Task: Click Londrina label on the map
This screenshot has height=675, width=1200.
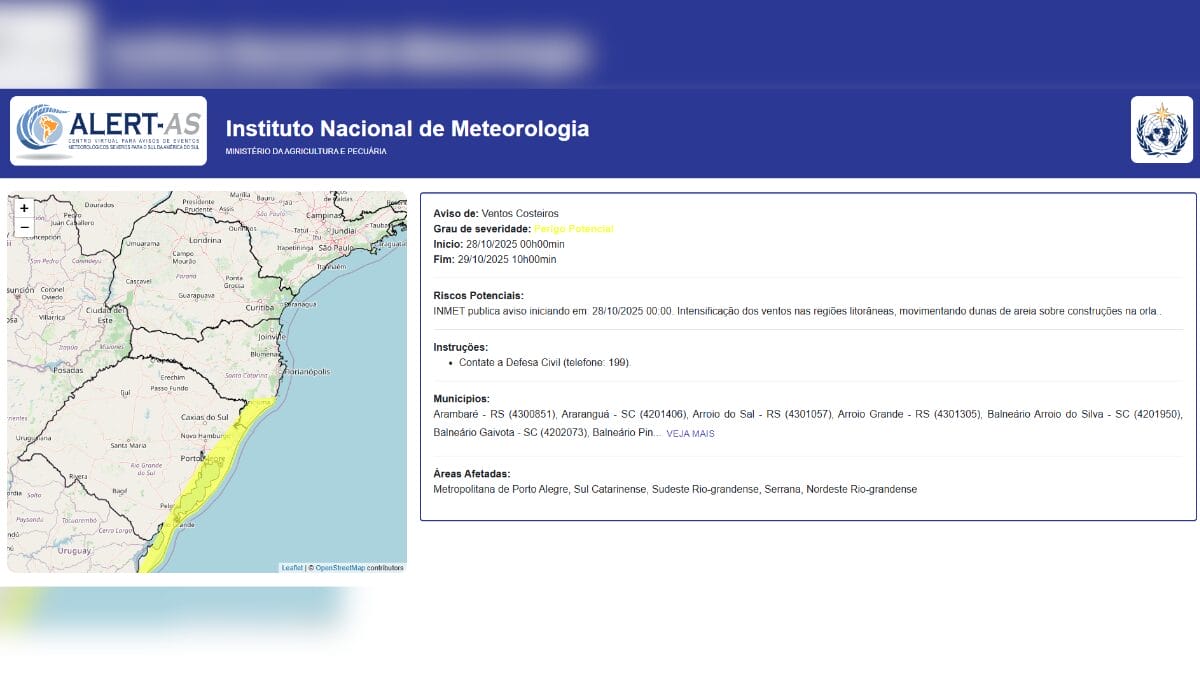Action: [204, 240]
